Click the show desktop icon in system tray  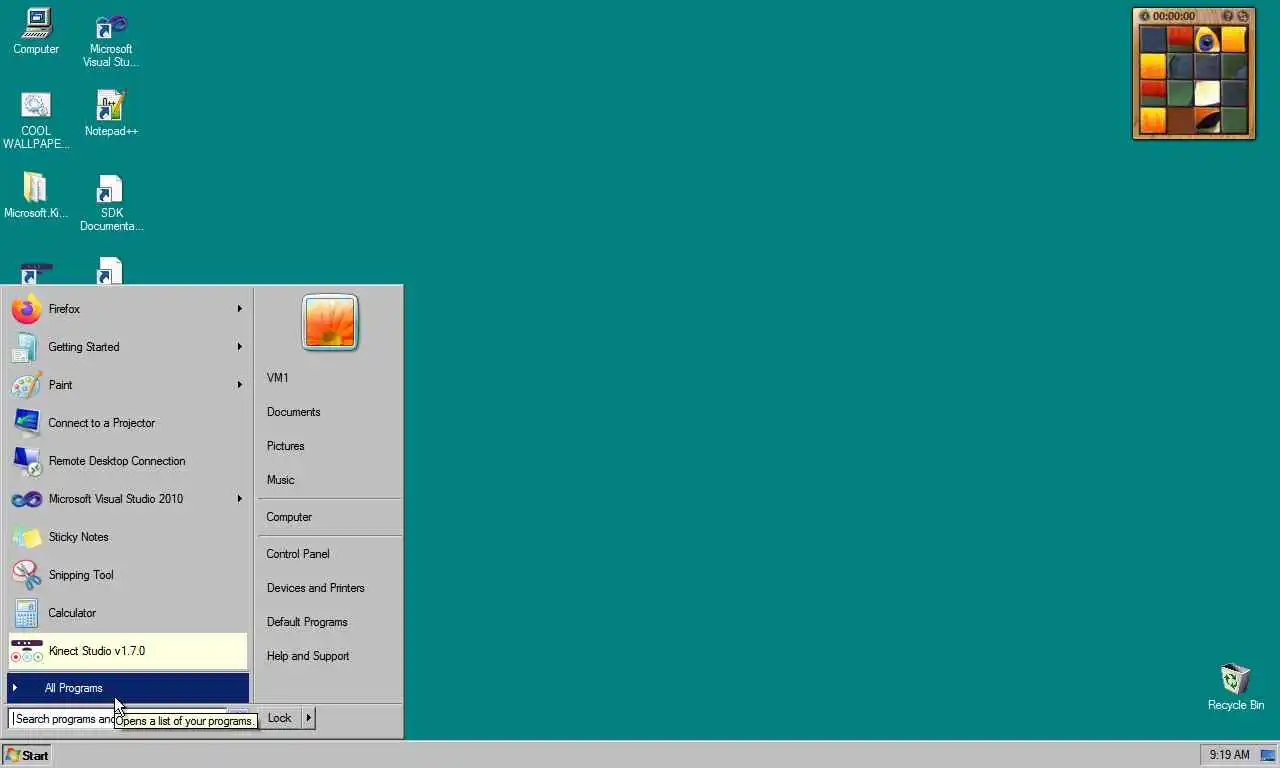1268,755
